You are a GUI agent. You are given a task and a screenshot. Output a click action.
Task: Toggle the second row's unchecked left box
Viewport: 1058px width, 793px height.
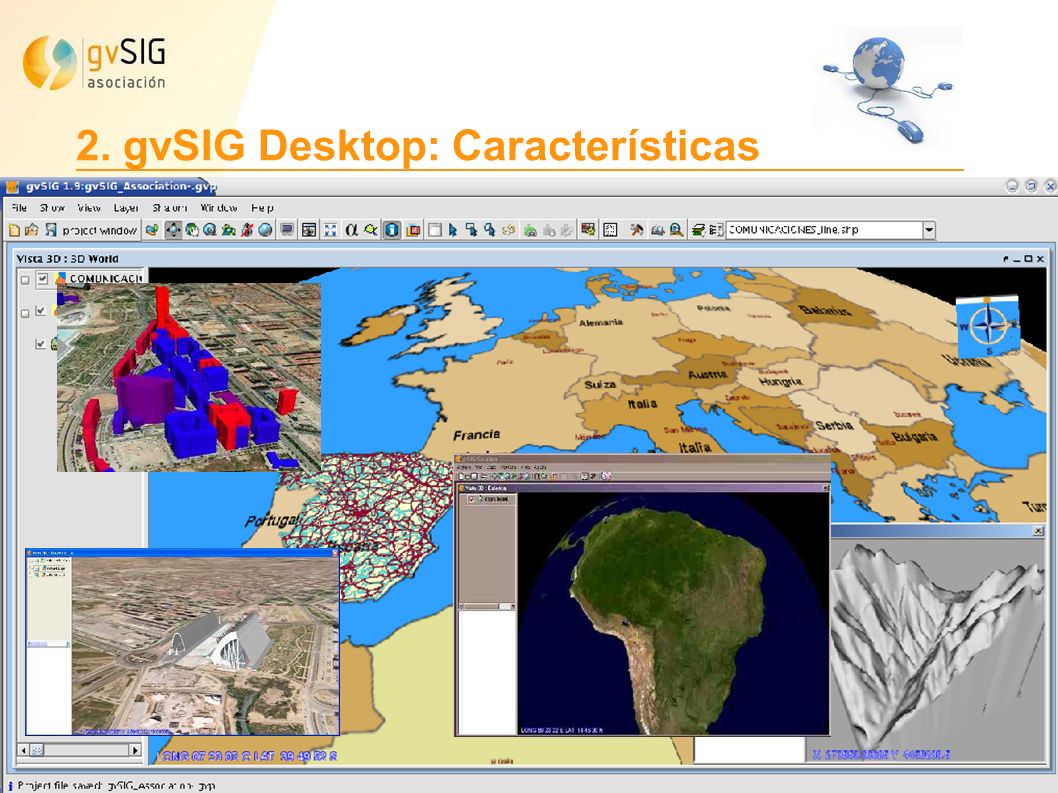click(x=25, y=313)
